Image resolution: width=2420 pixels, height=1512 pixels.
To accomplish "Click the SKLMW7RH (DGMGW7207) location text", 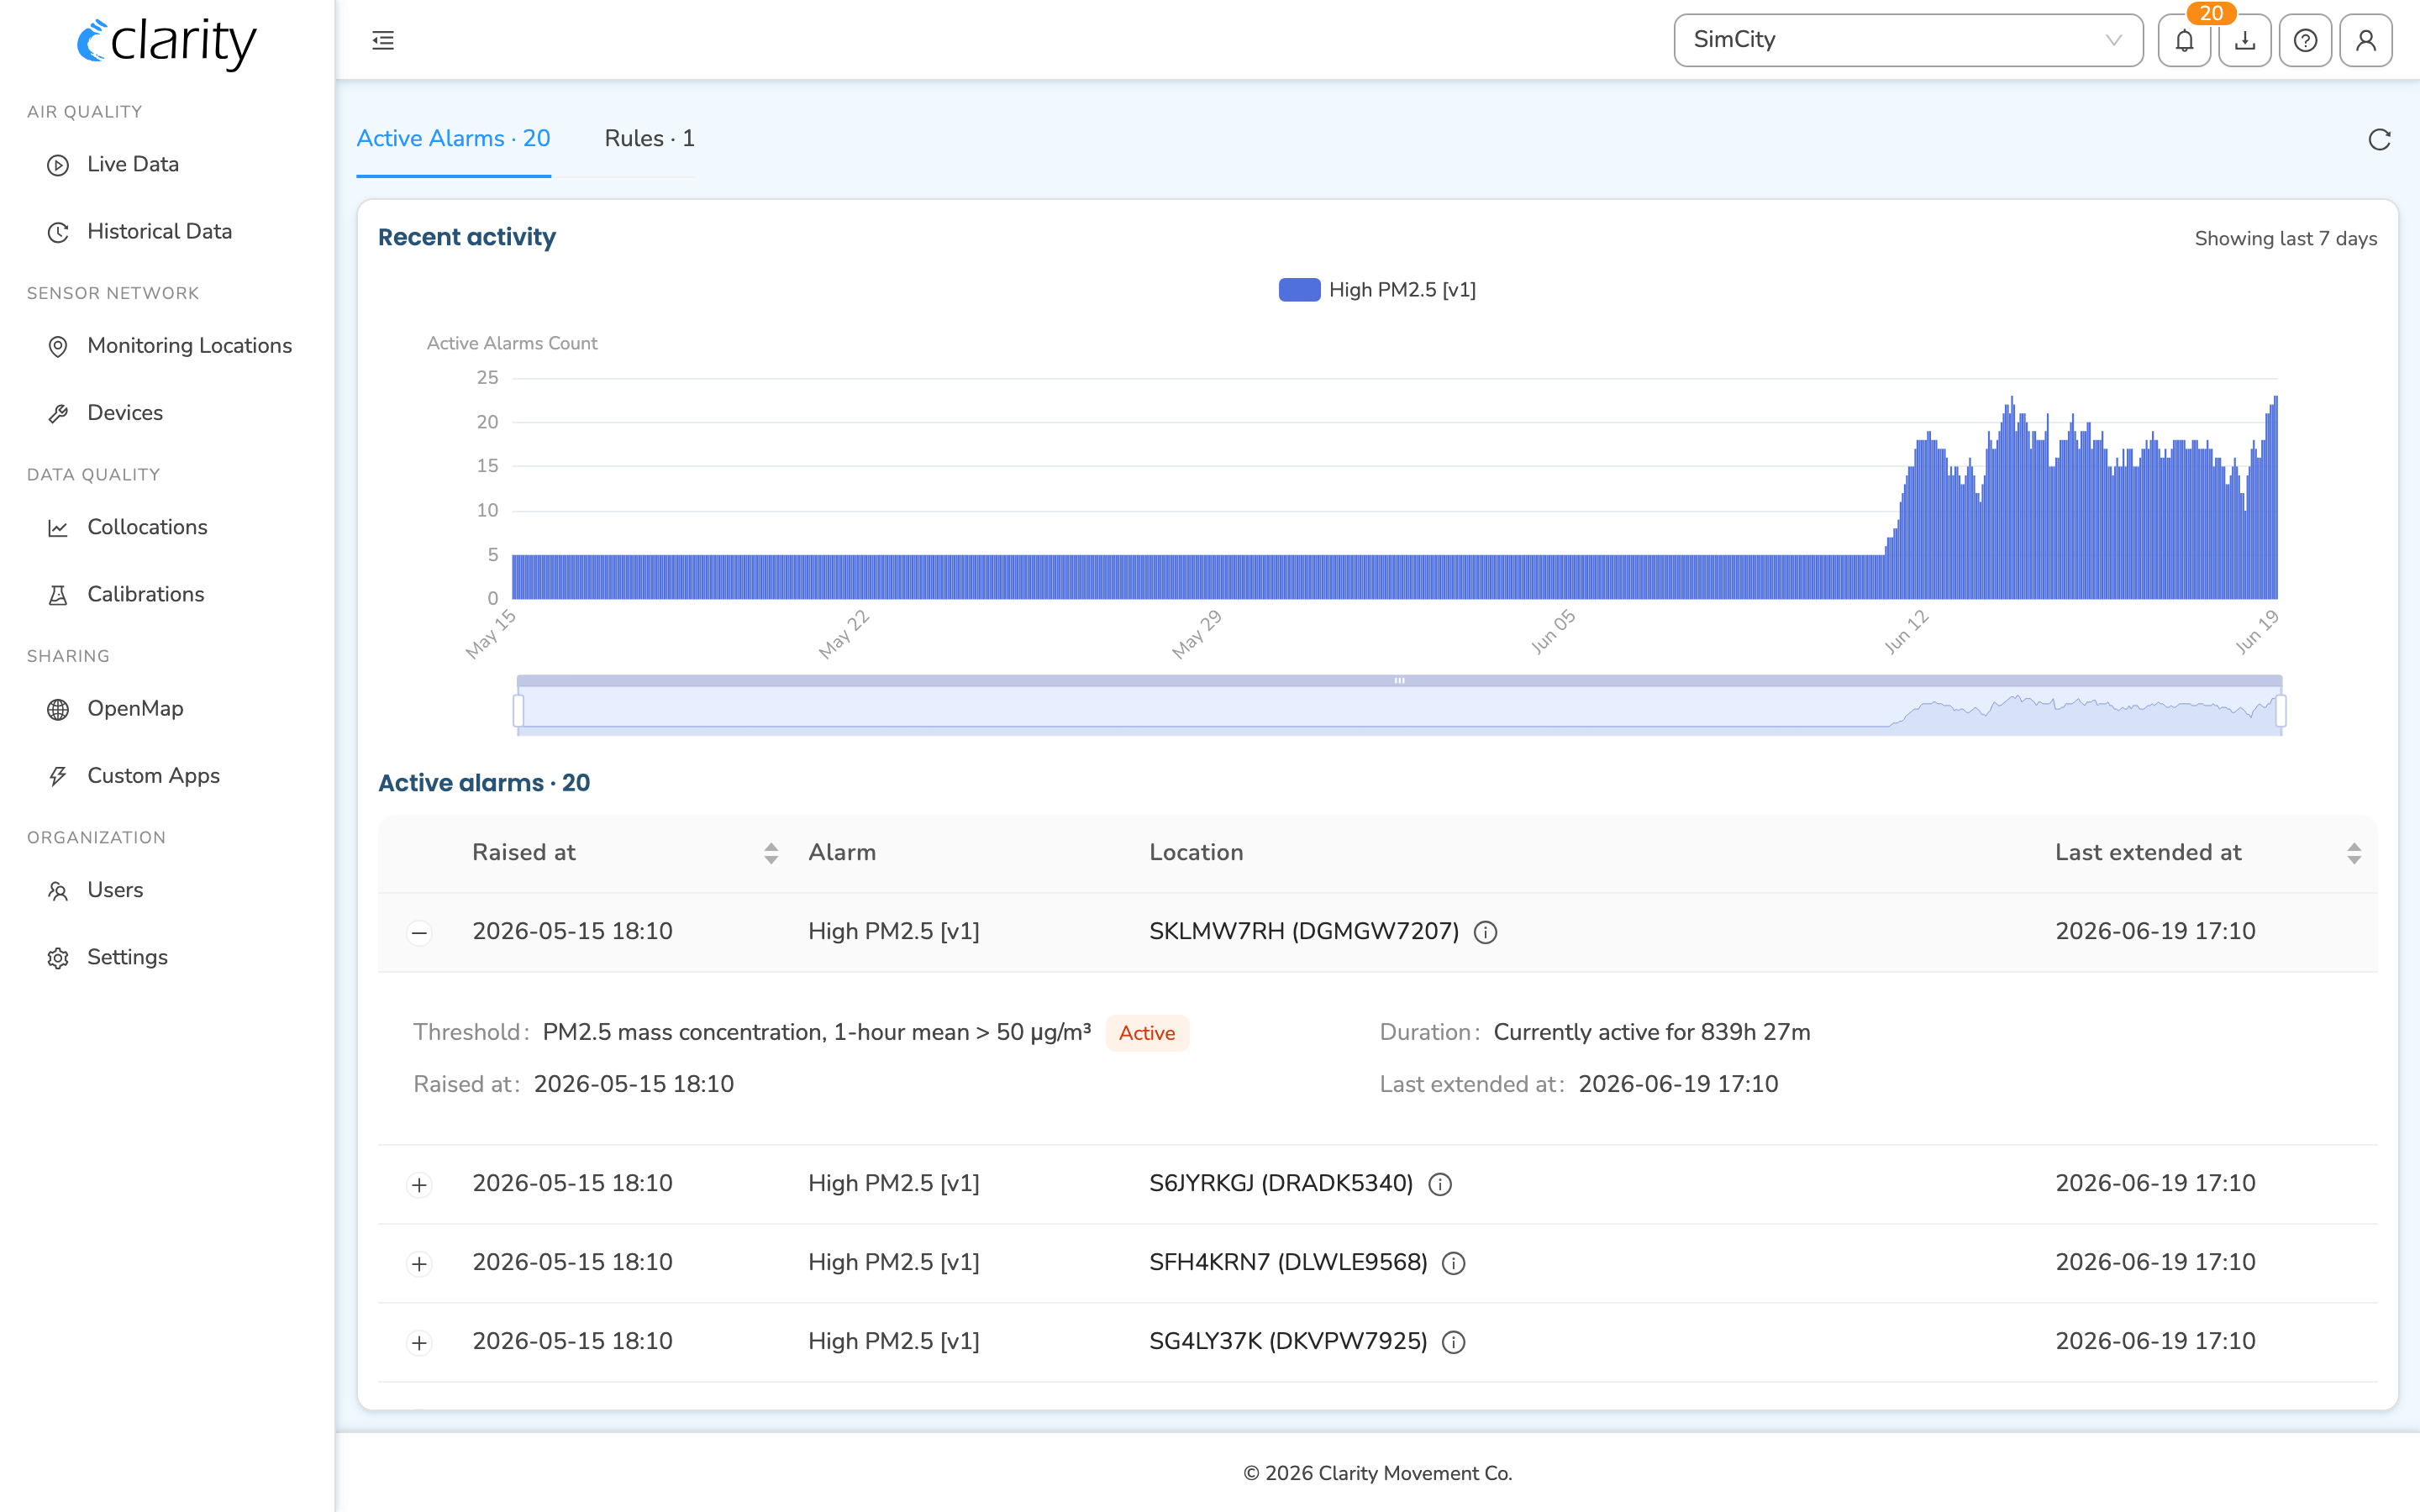I will [1303, 931].
